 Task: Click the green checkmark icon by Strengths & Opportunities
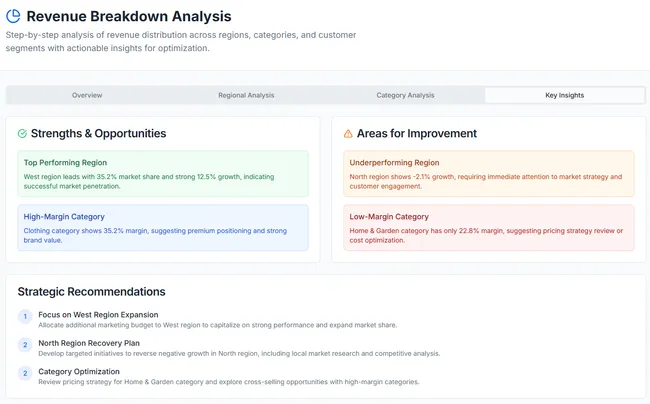click(x=22, y=133)
